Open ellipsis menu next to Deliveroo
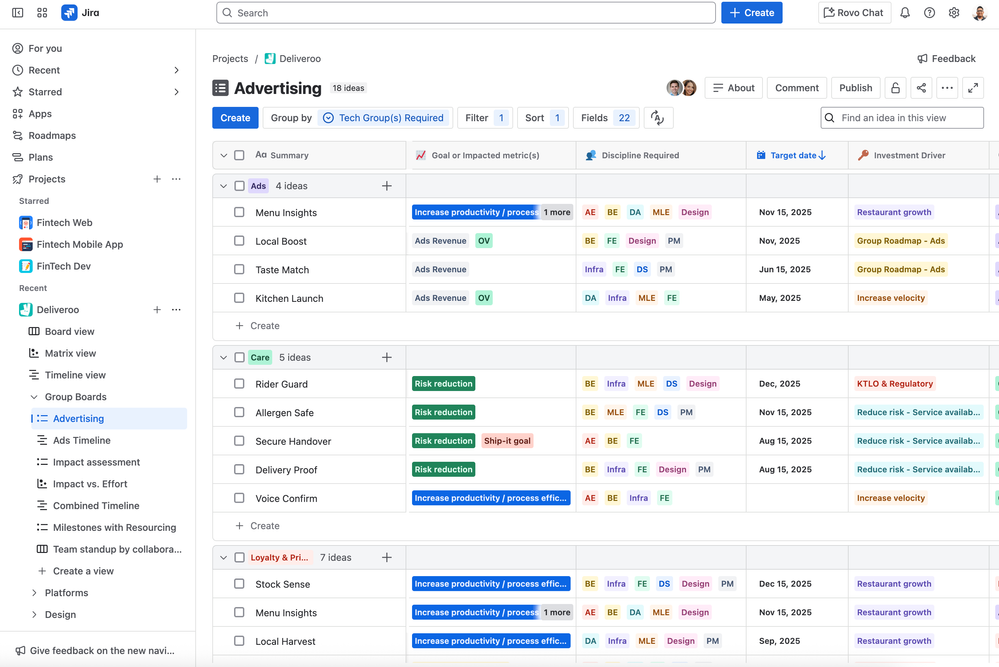Screen dimensions: 999x667 (176, 310)
